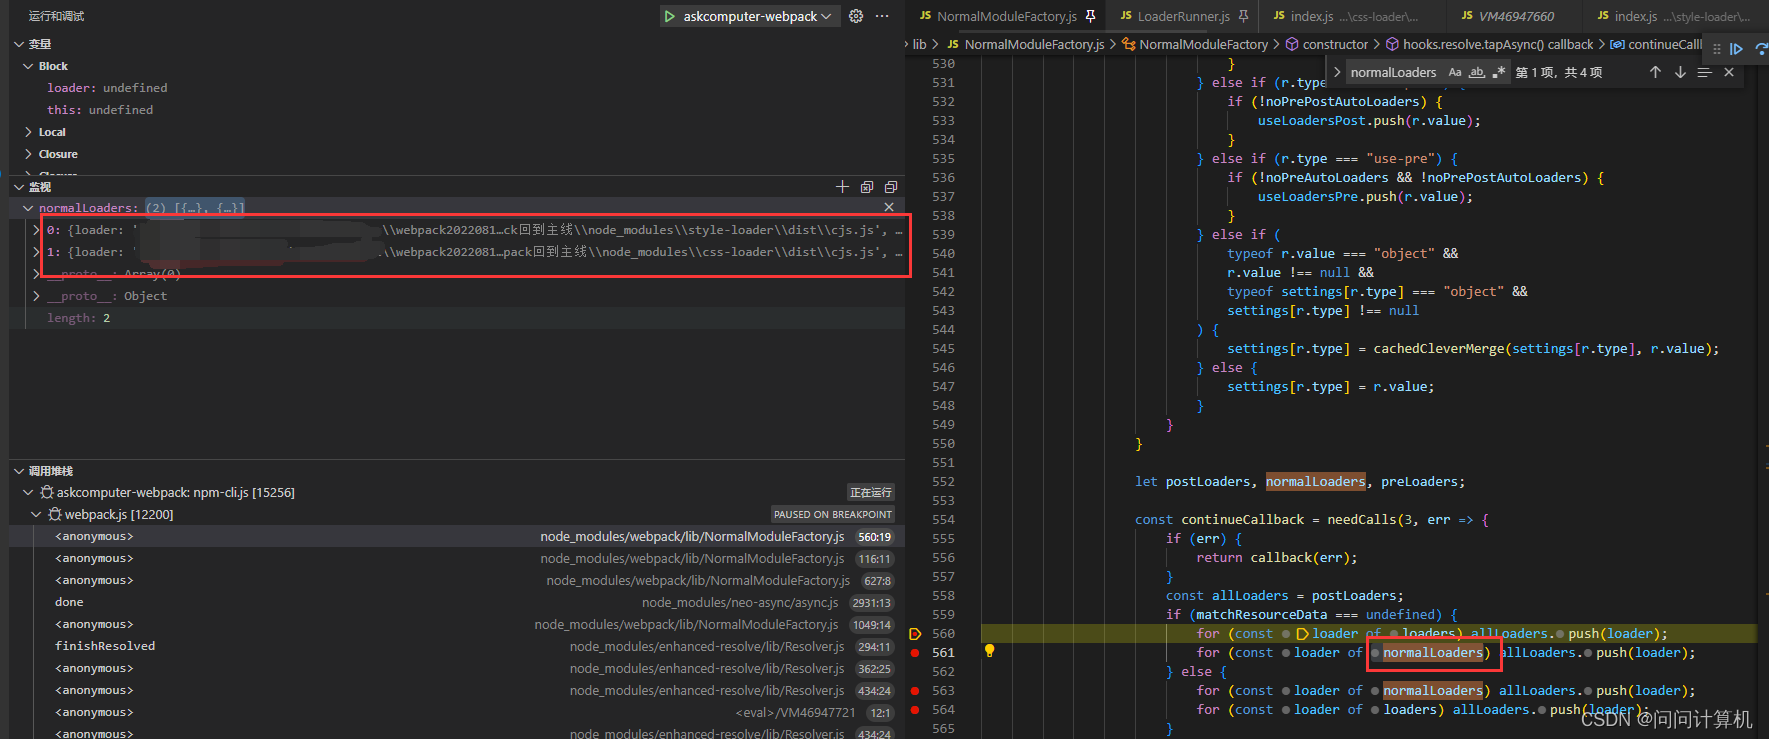The image size is (1769, 739).
Task: Toggle match whole word in find
Action: [x=1477, y=72]
